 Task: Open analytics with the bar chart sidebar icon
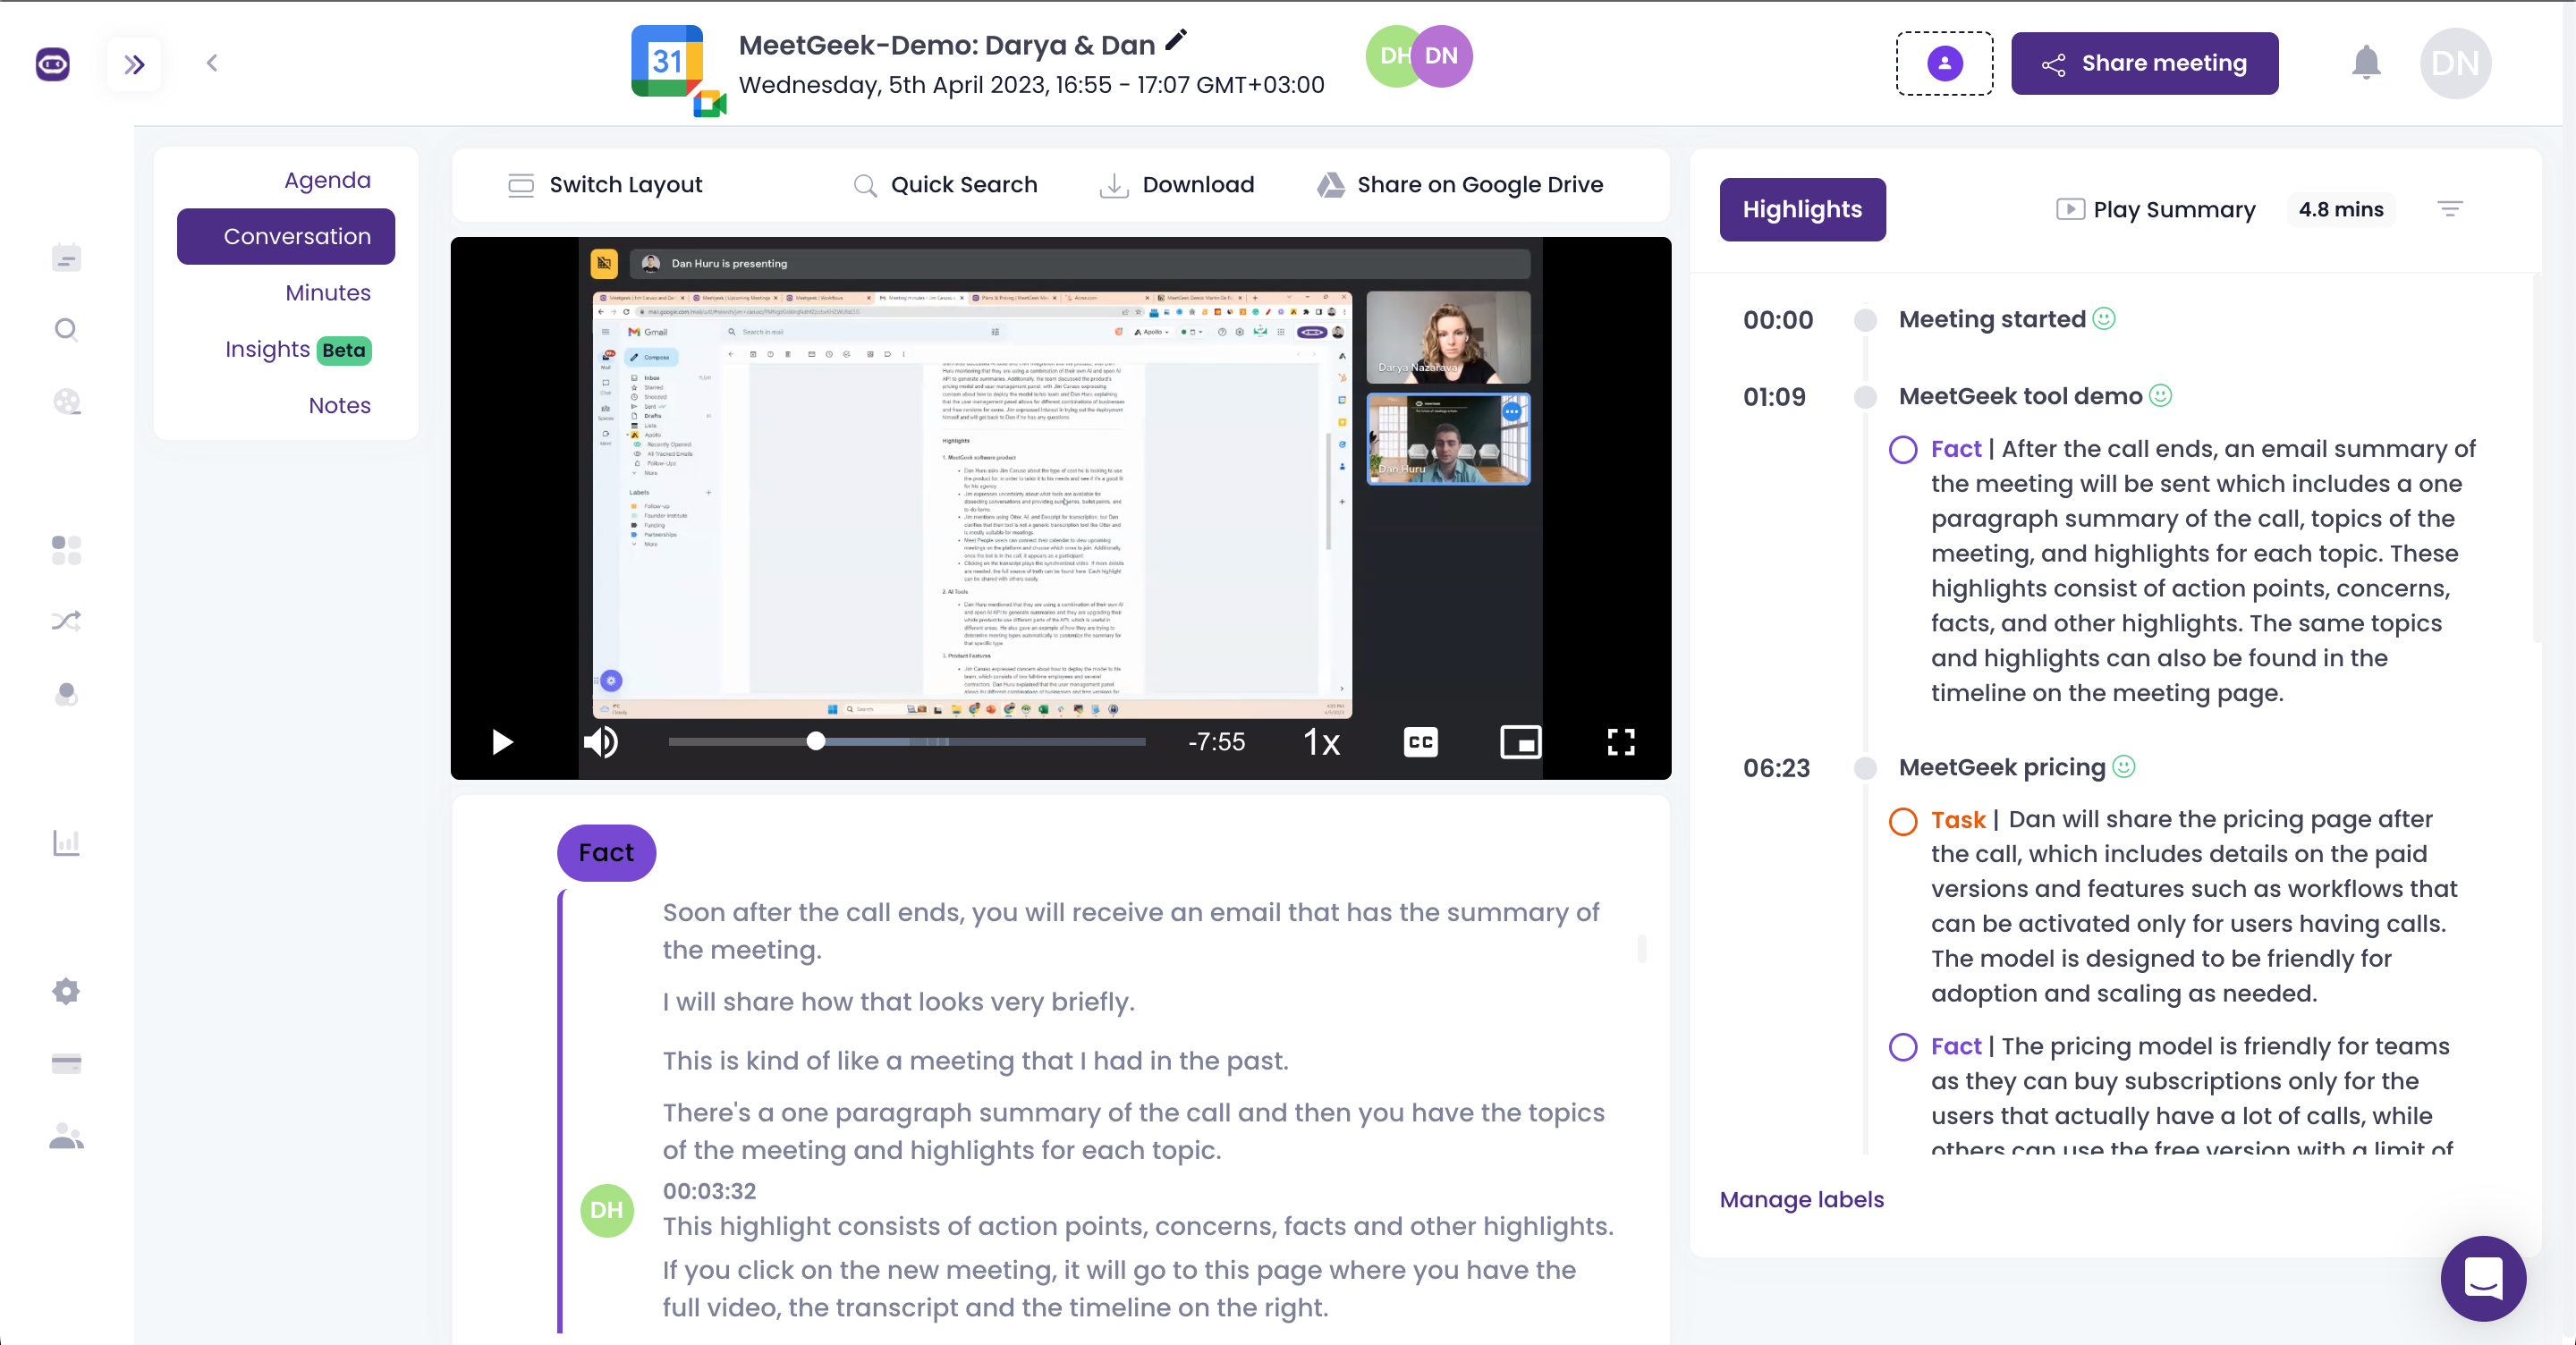pyautogui.click(x=65, y=843)
